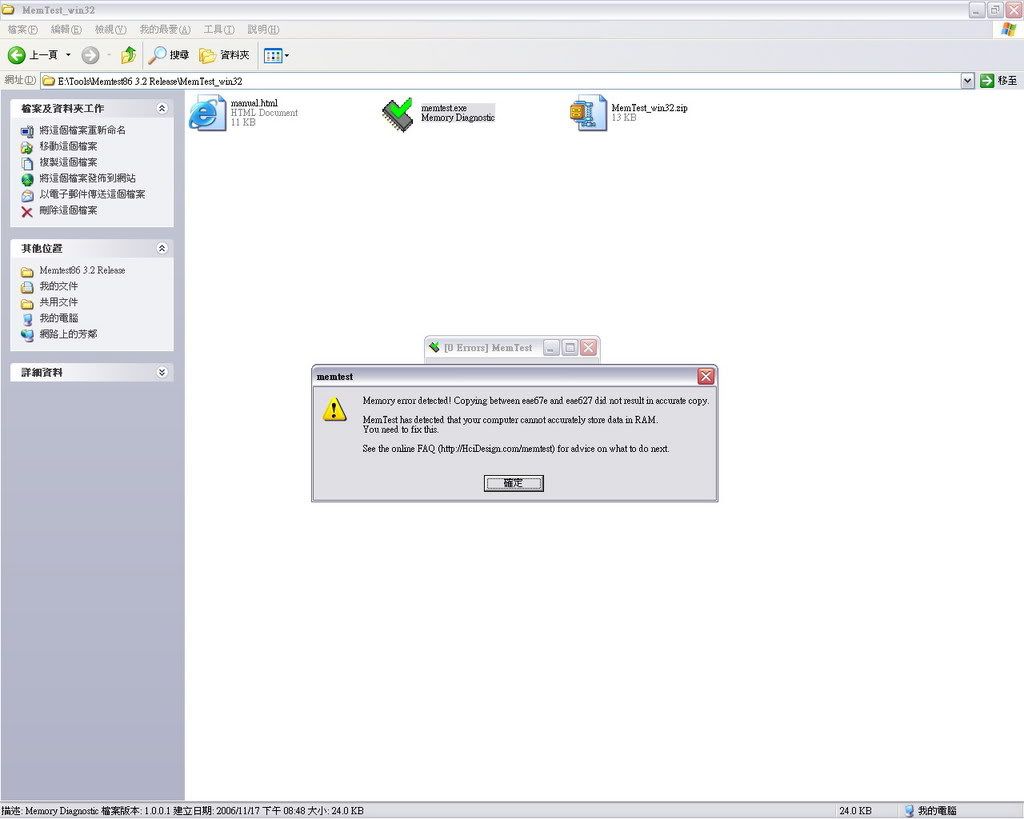Click the yellow warning icon in dialog

coord(334,410)
